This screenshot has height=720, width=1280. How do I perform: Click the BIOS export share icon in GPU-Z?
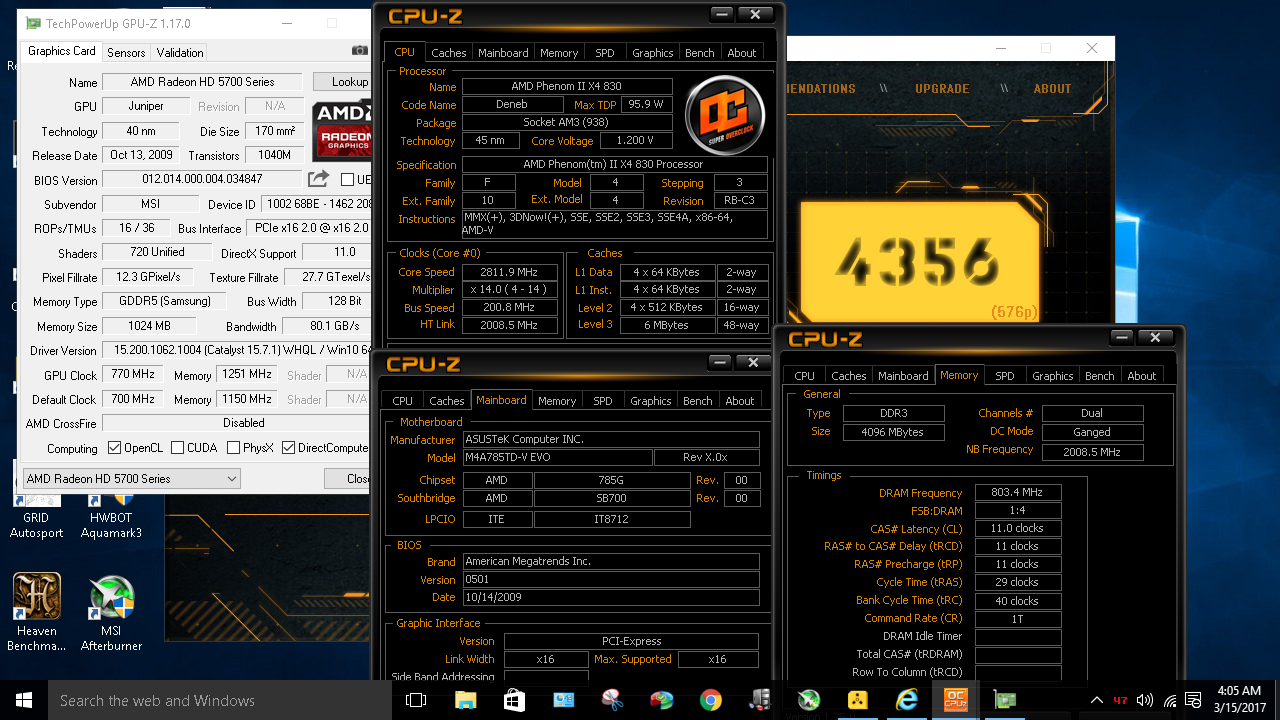click(x=318, y=179)
